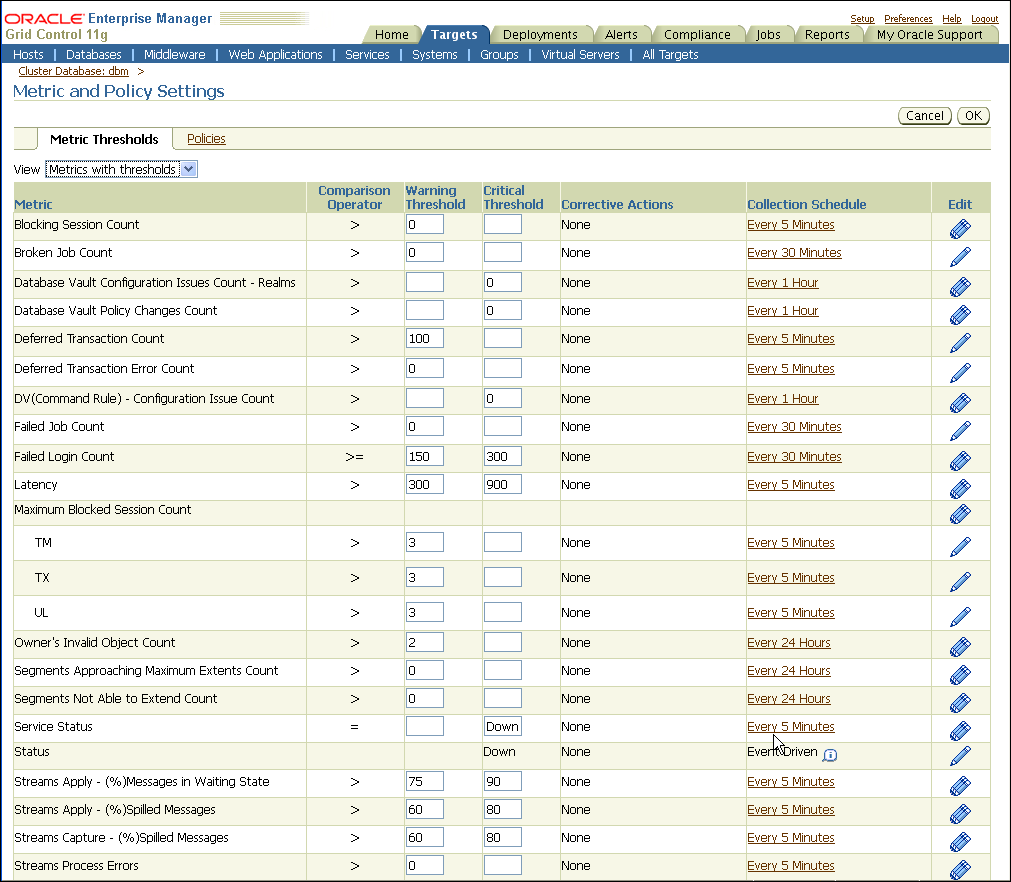Click edit icon for Owner's Invalid Object Count

coord(960,647)
